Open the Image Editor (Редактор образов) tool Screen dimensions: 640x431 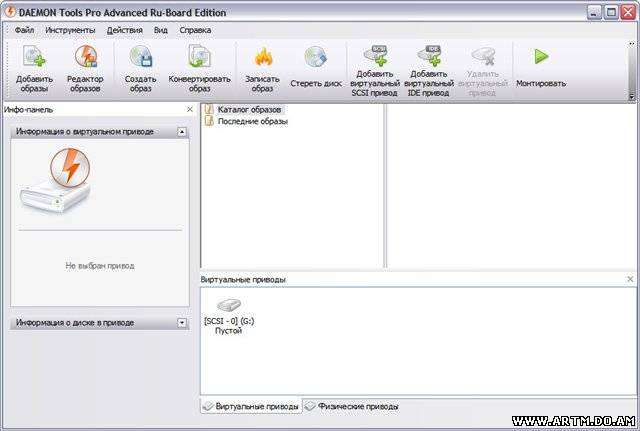point(85,56)
